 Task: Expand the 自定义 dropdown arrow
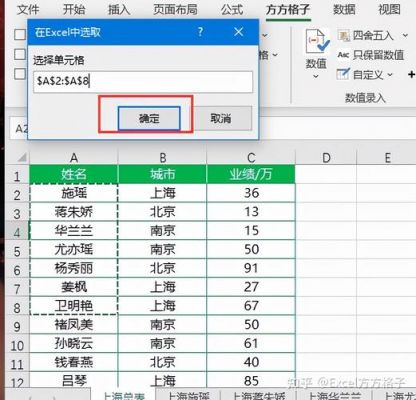coord(390,75)
